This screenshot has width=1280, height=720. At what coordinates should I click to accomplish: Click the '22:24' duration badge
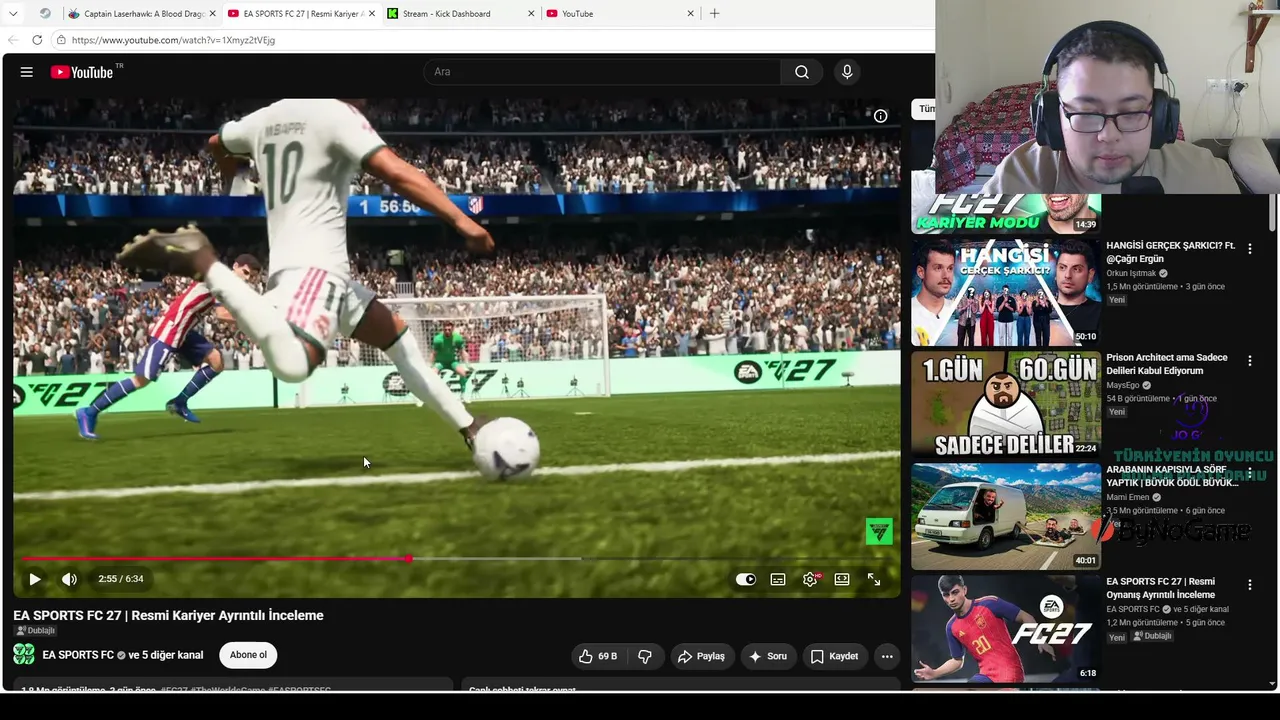point(1085,449)
